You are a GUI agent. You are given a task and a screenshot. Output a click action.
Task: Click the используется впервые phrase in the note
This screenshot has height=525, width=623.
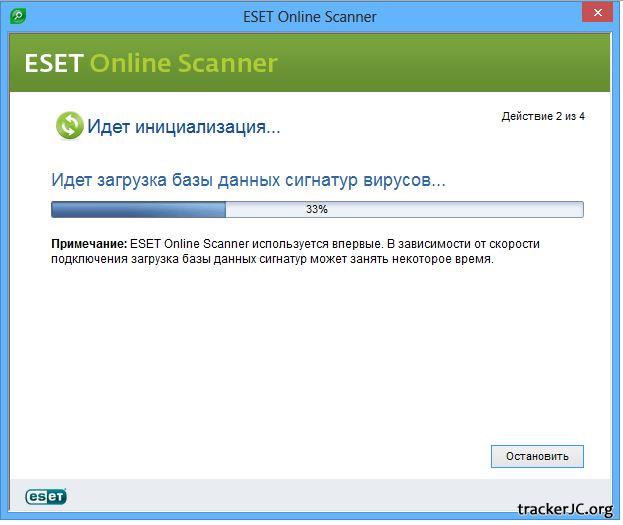(318, 244)
